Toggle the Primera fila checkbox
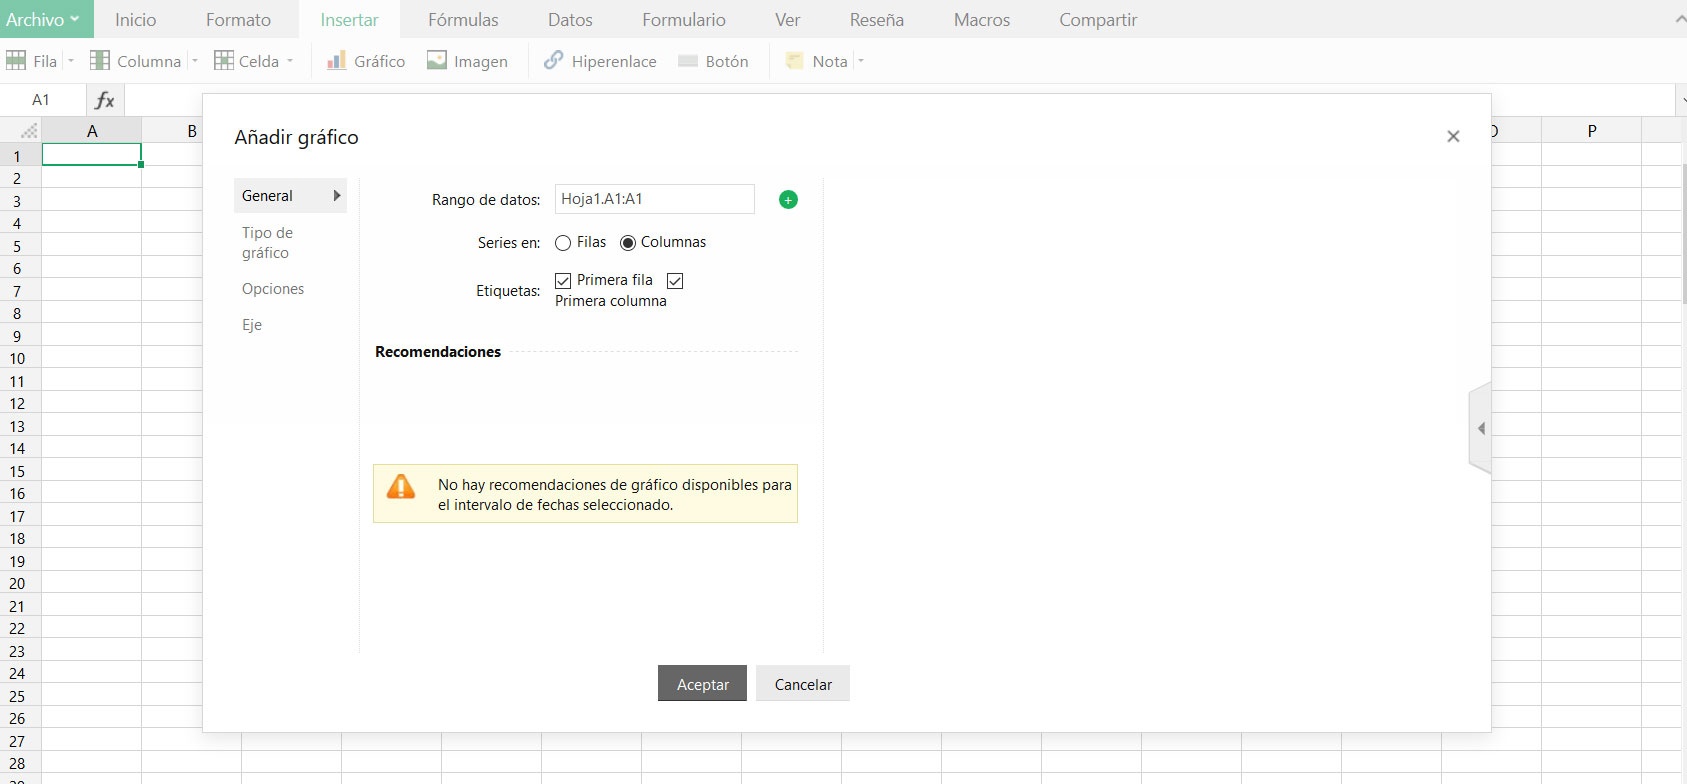 coord(563,281)
